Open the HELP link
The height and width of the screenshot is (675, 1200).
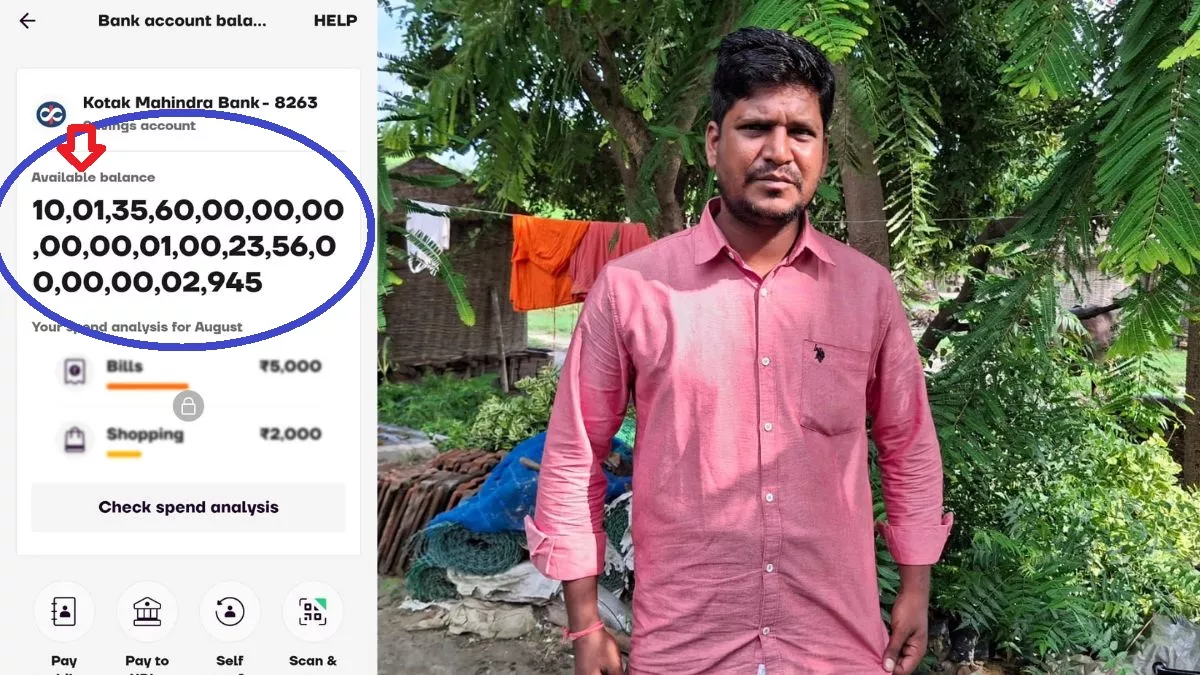(335, 21)
